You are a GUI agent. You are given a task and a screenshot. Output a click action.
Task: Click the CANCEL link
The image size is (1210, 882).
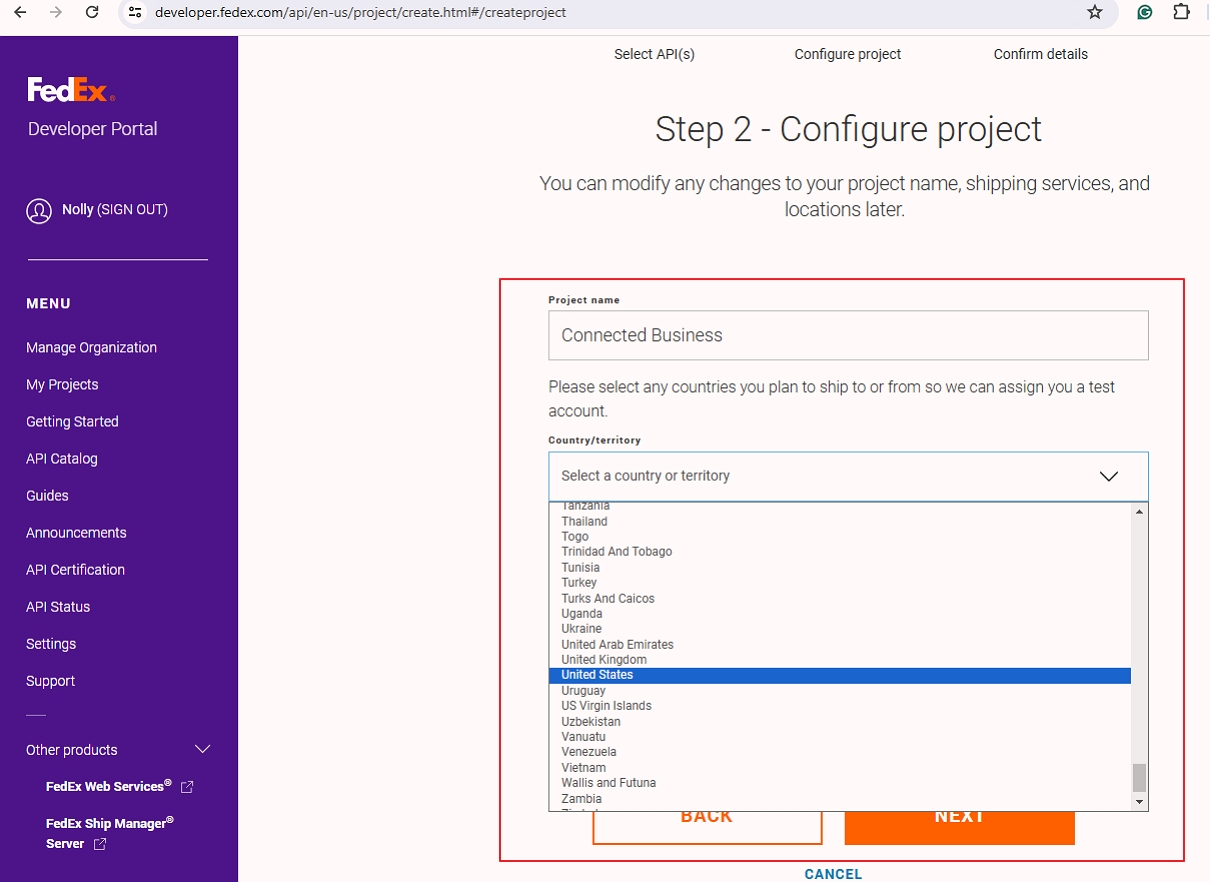pos(833,874)
